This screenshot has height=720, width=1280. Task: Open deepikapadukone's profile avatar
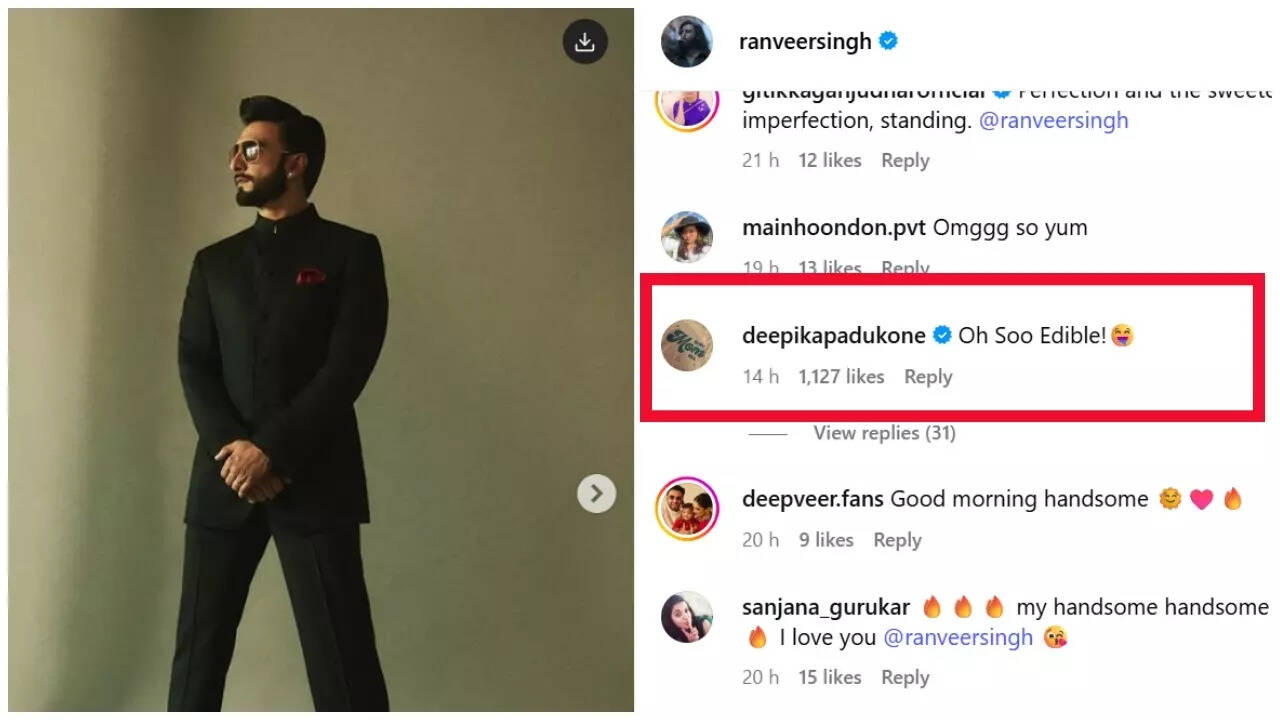pos(686,345)
